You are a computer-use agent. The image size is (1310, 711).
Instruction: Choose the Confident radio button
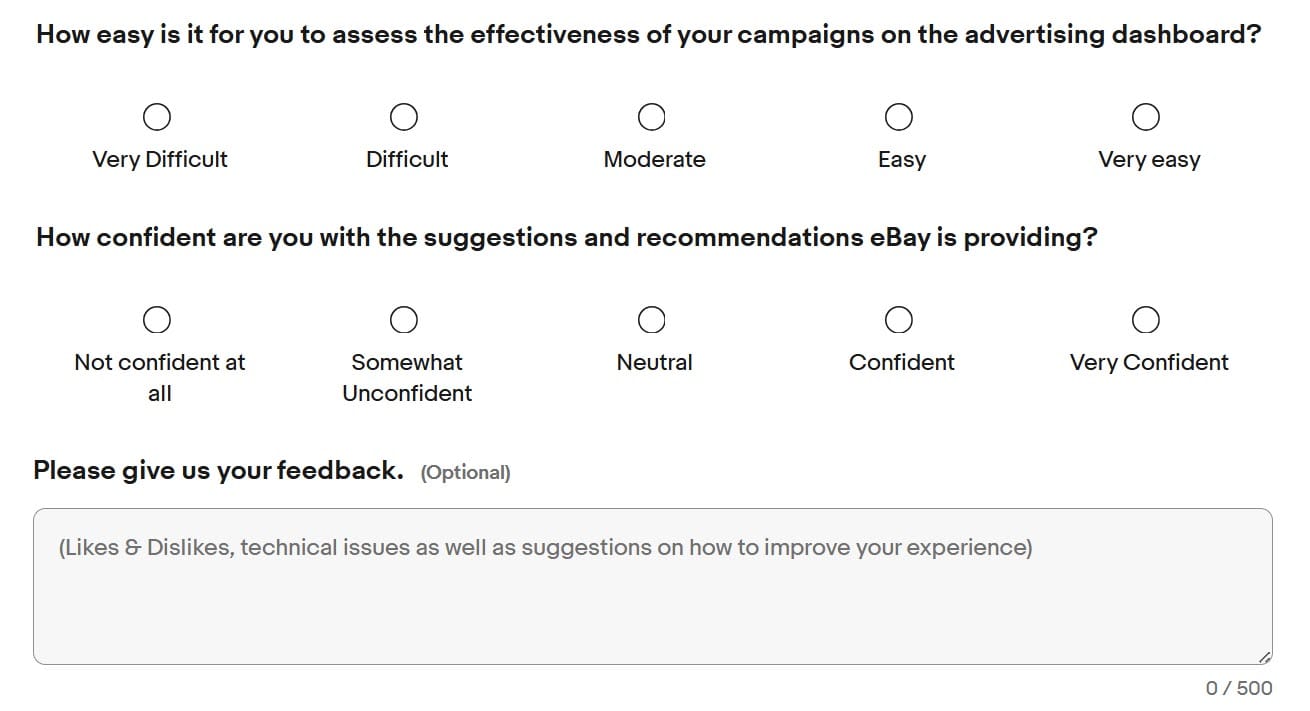tap(899, 320)
